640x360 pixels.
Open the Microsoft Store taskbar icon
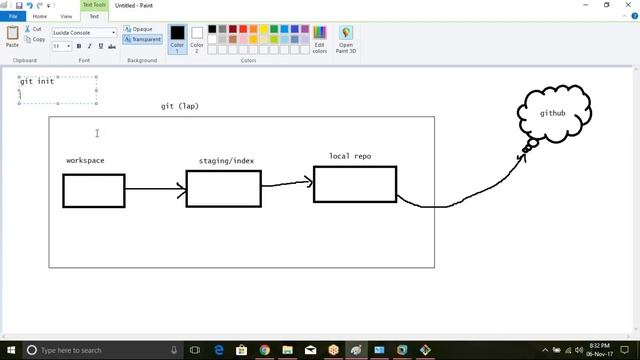pos(242,350)
